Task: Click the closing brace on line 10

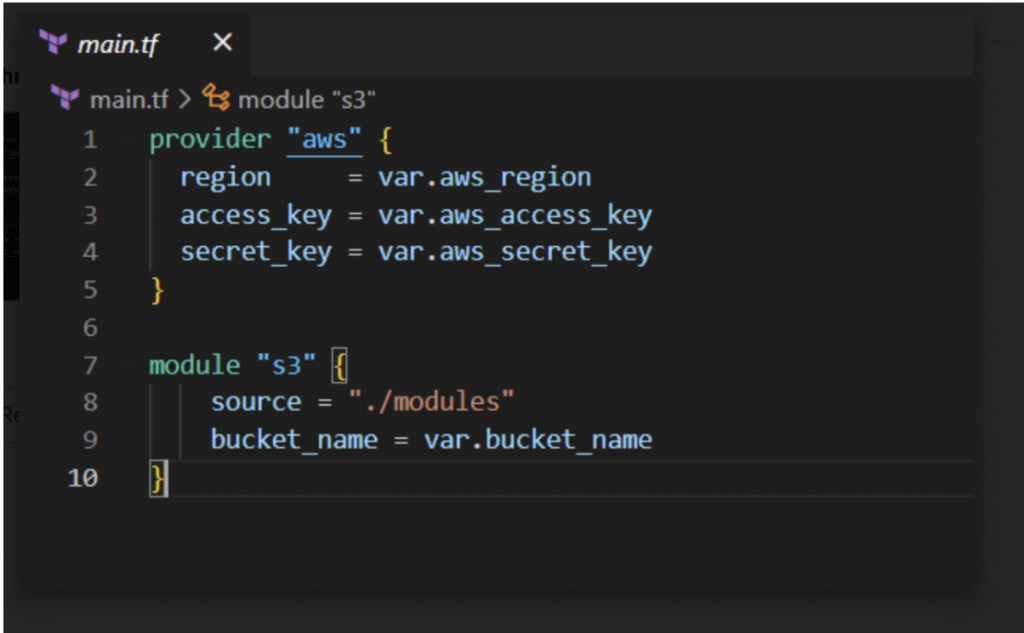Action: click(157, 479)
